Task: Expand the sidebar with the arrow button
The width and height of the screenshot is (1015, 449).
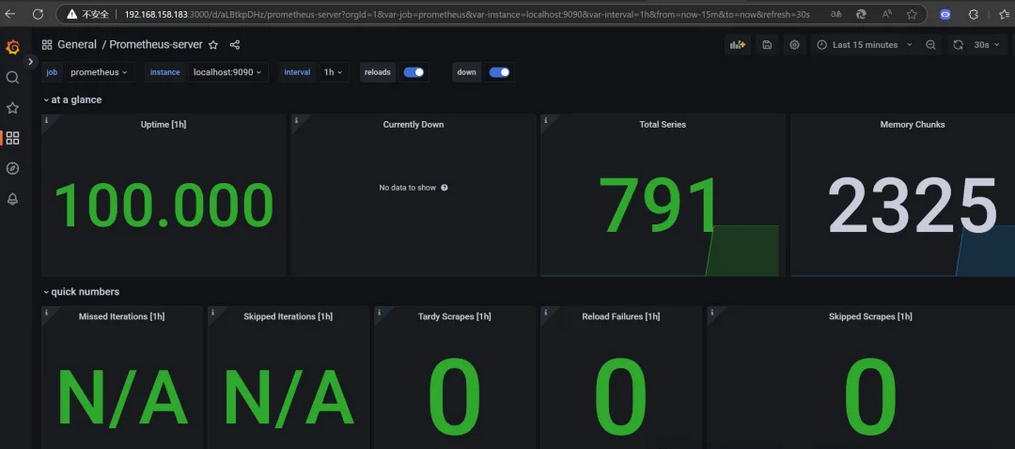Action: [30, 61]
